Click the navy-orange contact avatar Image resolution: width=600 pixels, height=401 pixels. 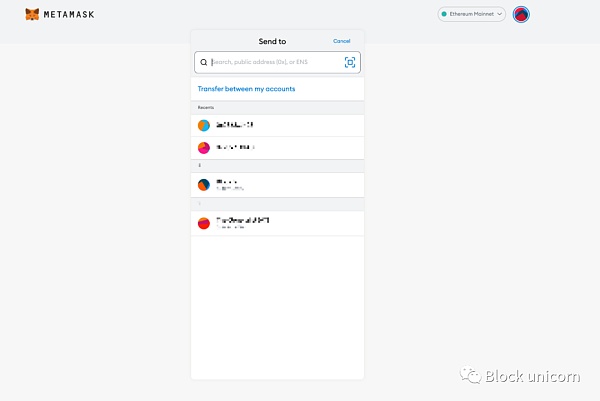(204, 185)
